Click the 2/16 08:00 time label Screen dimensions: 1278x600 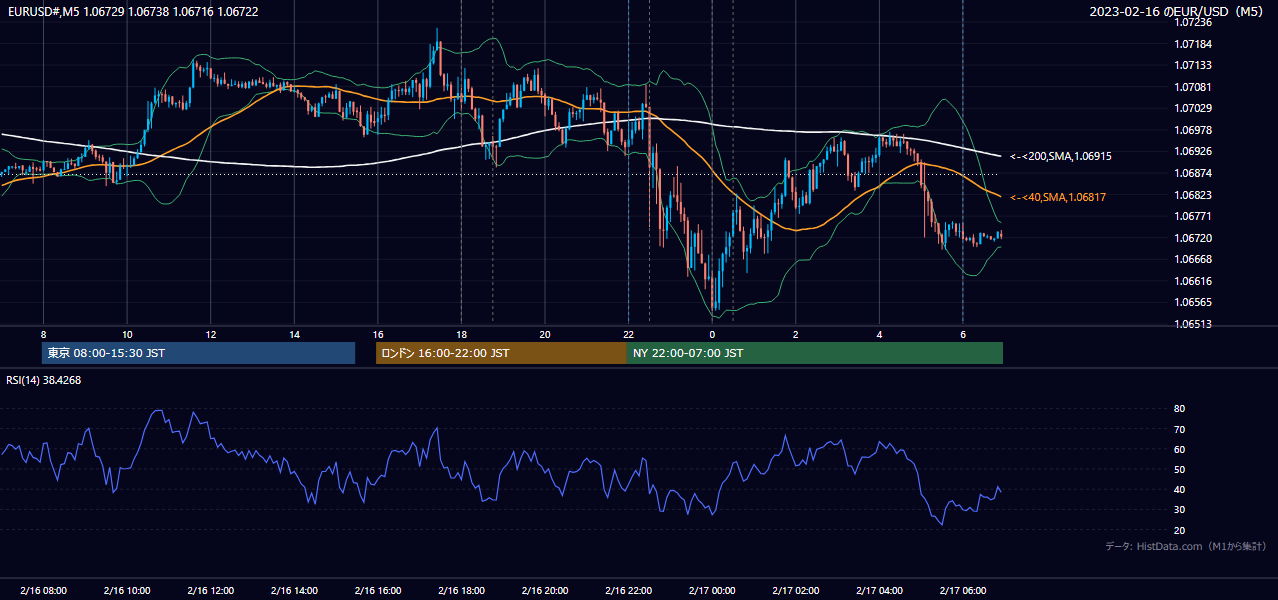pyautogui.click(x=43, y=591)
